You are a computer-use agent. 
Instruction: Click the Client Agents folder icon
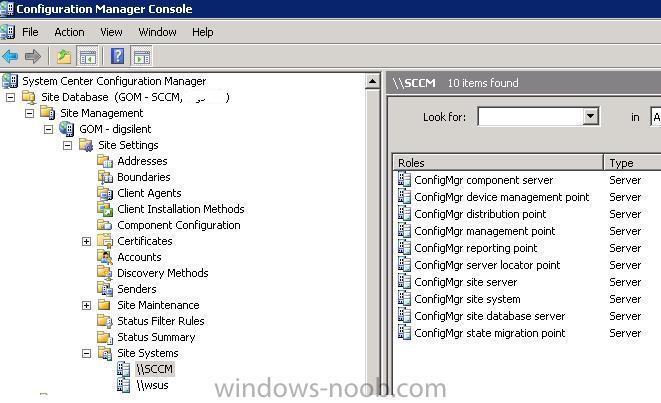(x=105, y=193)
